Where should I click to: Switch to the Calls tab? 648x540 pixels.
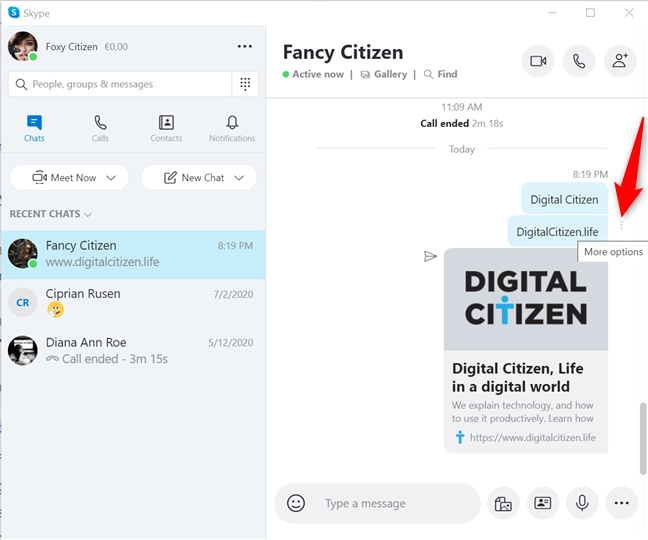[100, 128]
